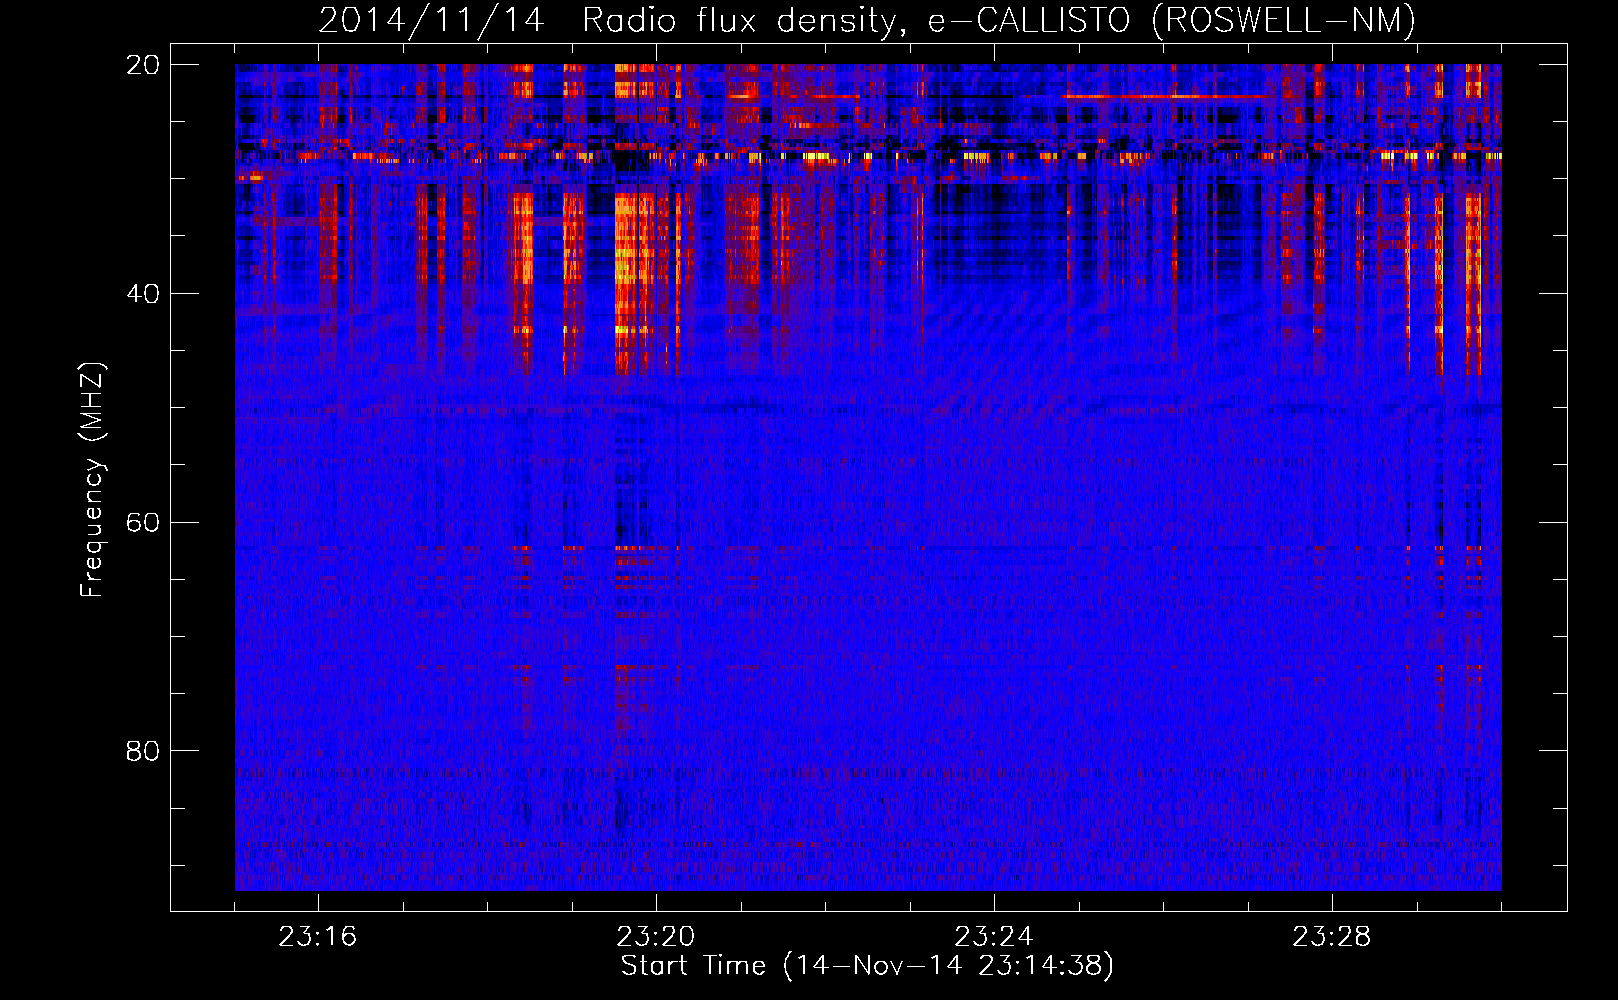Click the '80' frequency tick label
Image resolution: width=1618 pixels, height=1000 pixels.
[143, 751]
